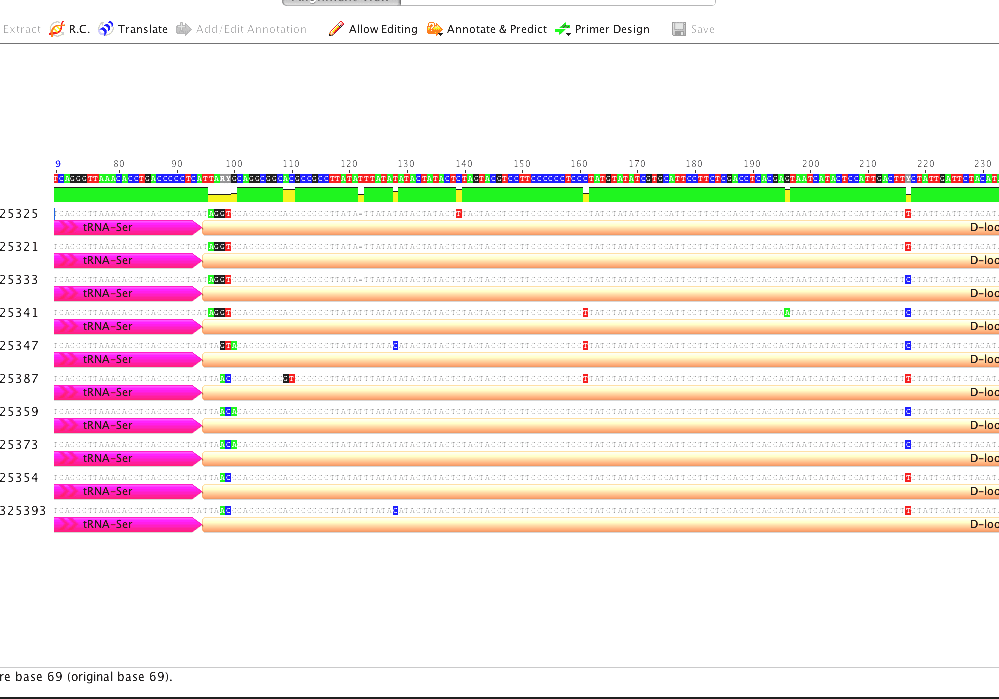
Task: Click position 100 on the ruler
Action: [x=233, y=164]
